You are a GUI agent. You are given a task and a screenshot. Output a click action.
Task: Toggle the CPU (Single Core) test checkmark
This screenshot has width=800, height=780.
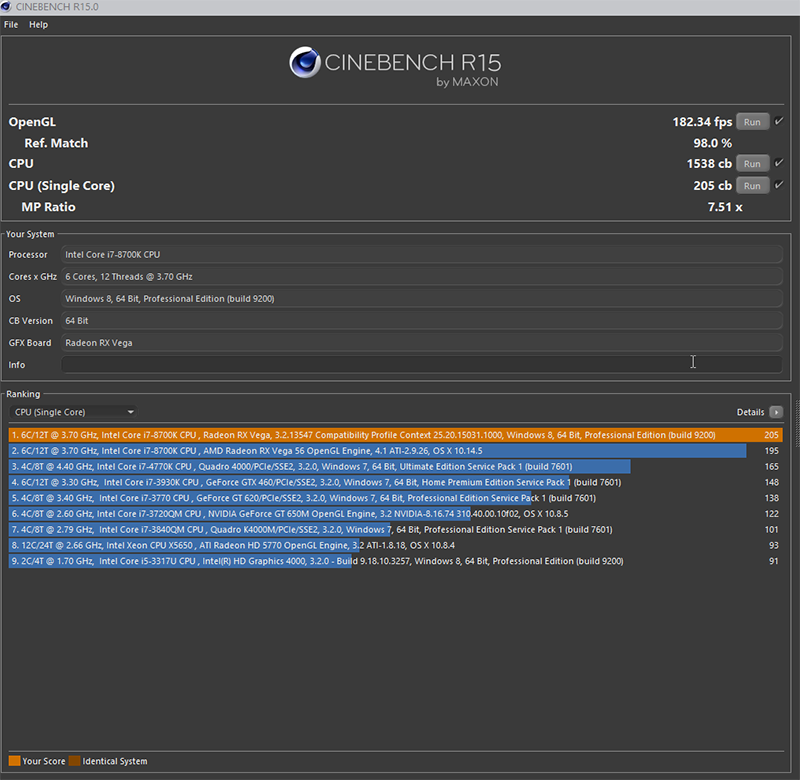tap(779, 185)
